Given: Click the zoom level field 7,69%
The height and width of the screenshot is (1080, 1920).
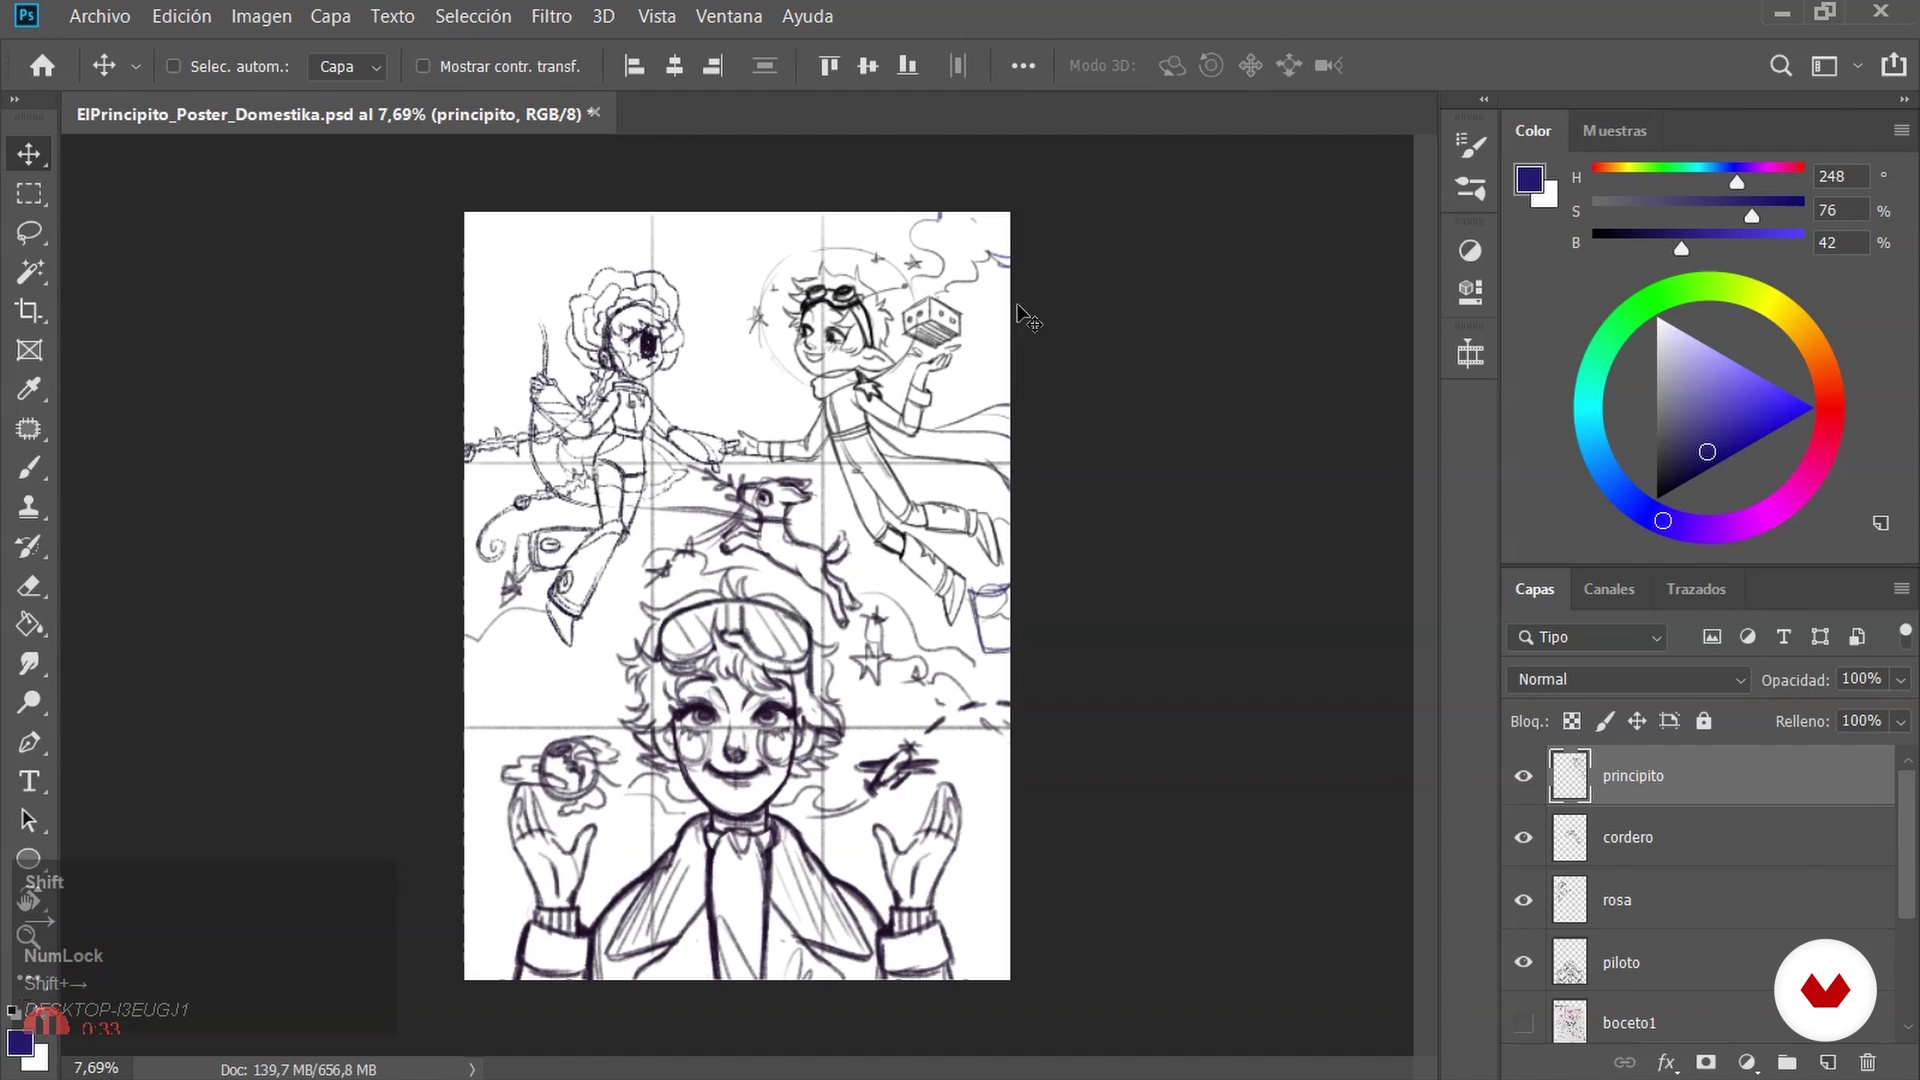Looking at the screenshot, I should point(96,1068).
